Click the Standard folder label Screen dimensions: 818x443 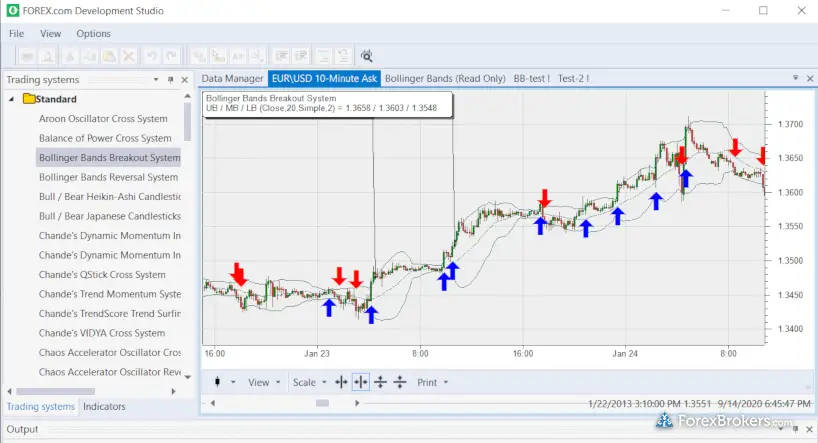pyautogui.click(x=56, y=99)
